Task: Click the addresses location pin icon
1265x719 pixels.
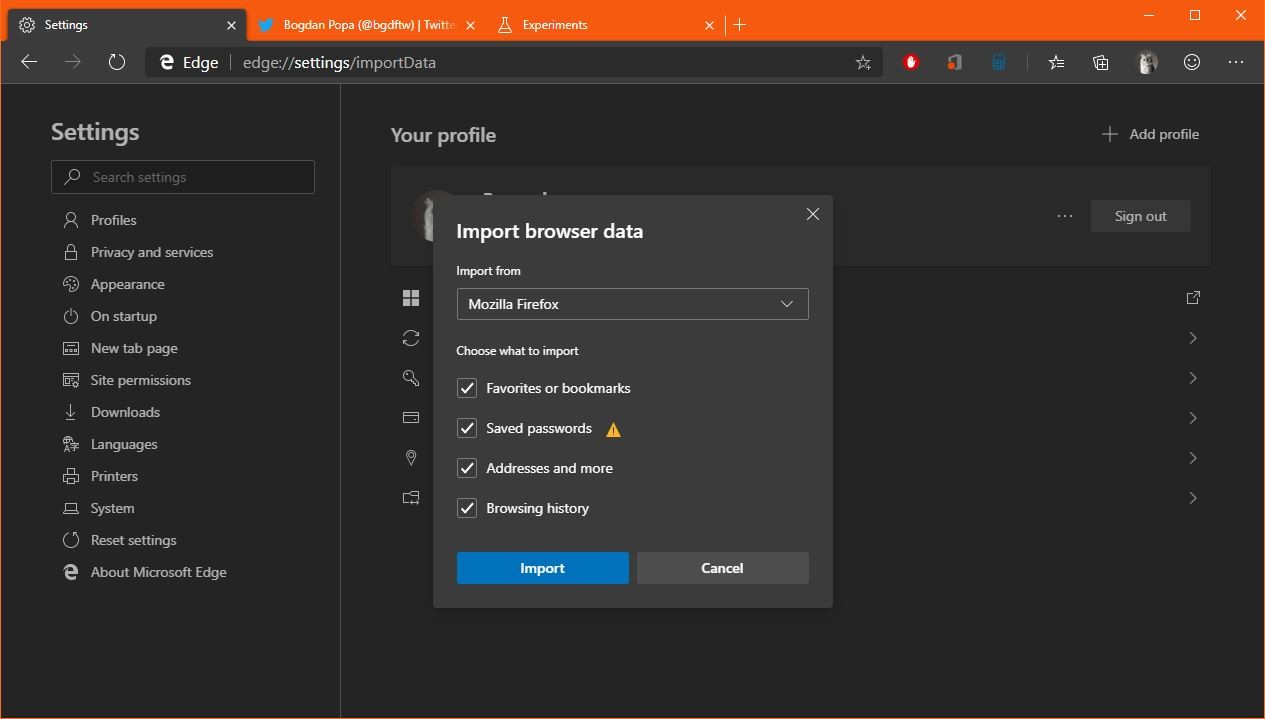Action: click(411, 458)
